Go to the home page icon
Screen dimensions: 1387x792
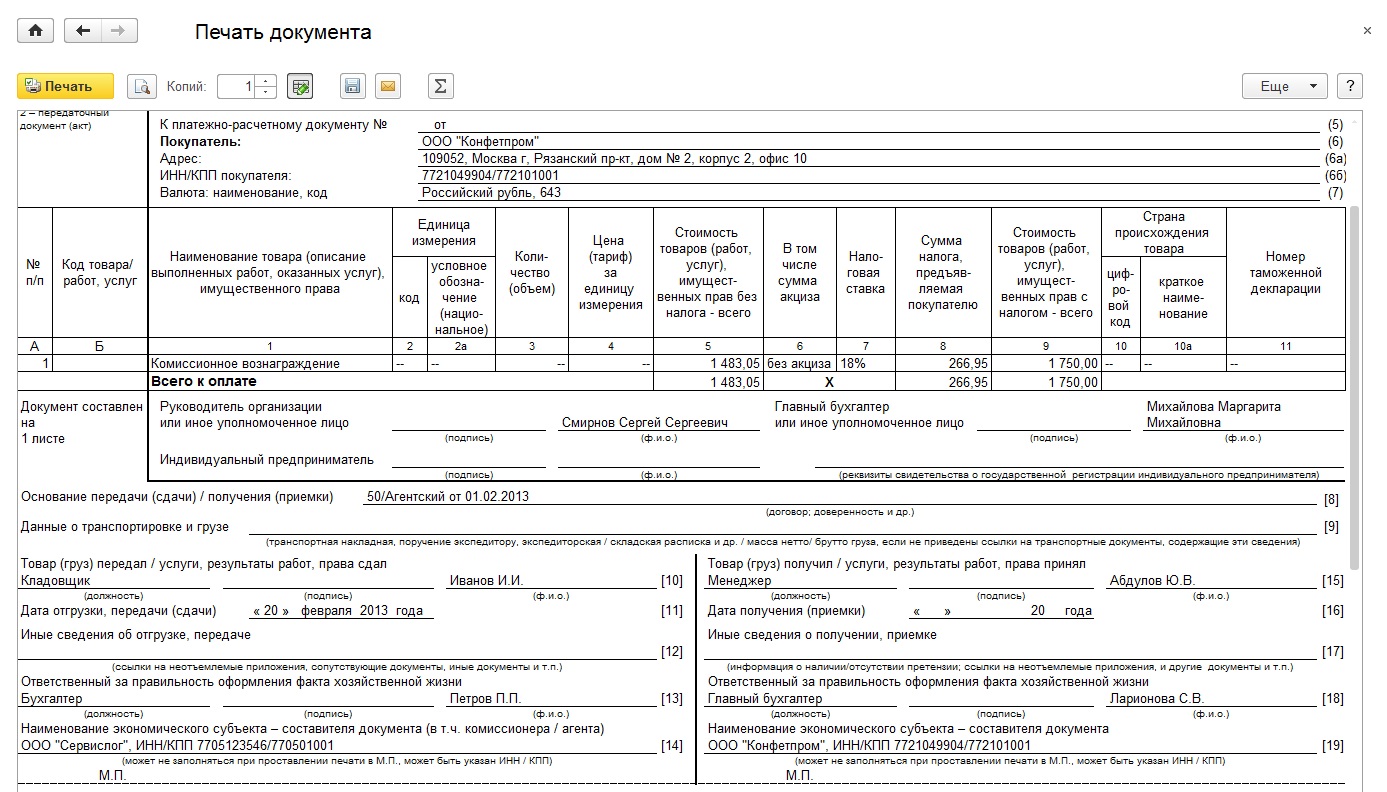point(36,31)
